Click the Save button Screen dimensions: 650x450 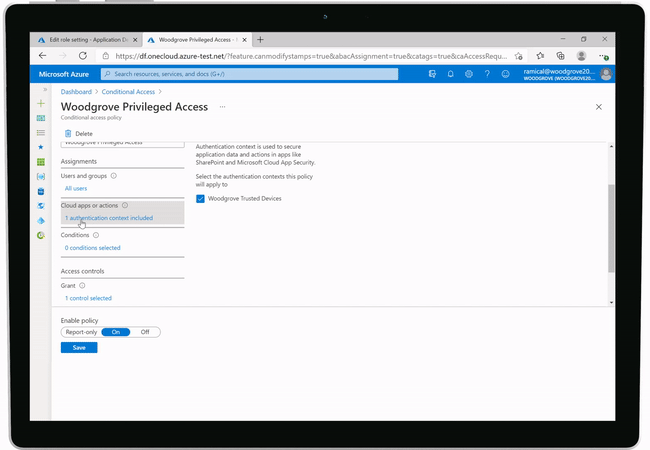click(79, 347)
